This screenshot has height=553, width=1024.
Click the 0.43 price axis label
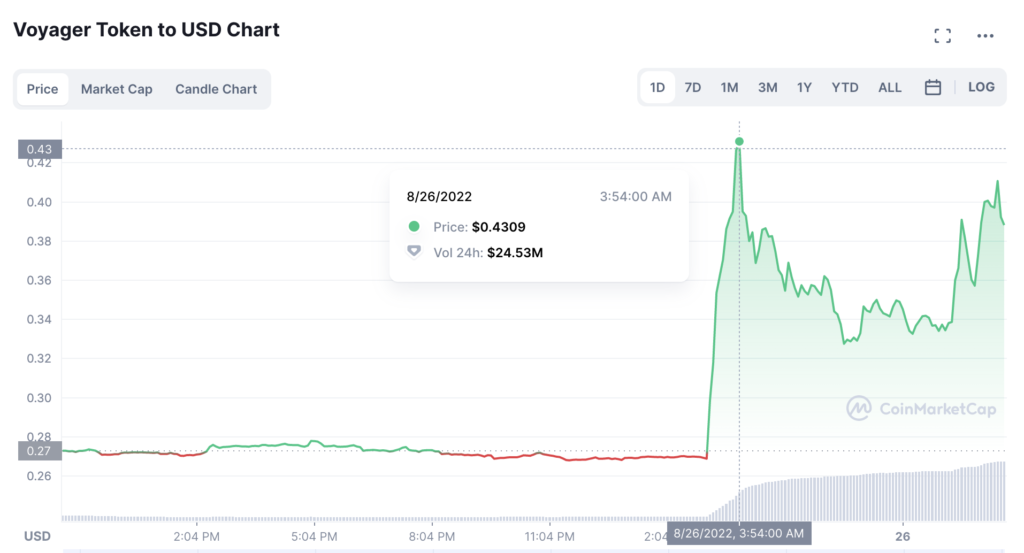pyautogui.click(x=40, y=149)
